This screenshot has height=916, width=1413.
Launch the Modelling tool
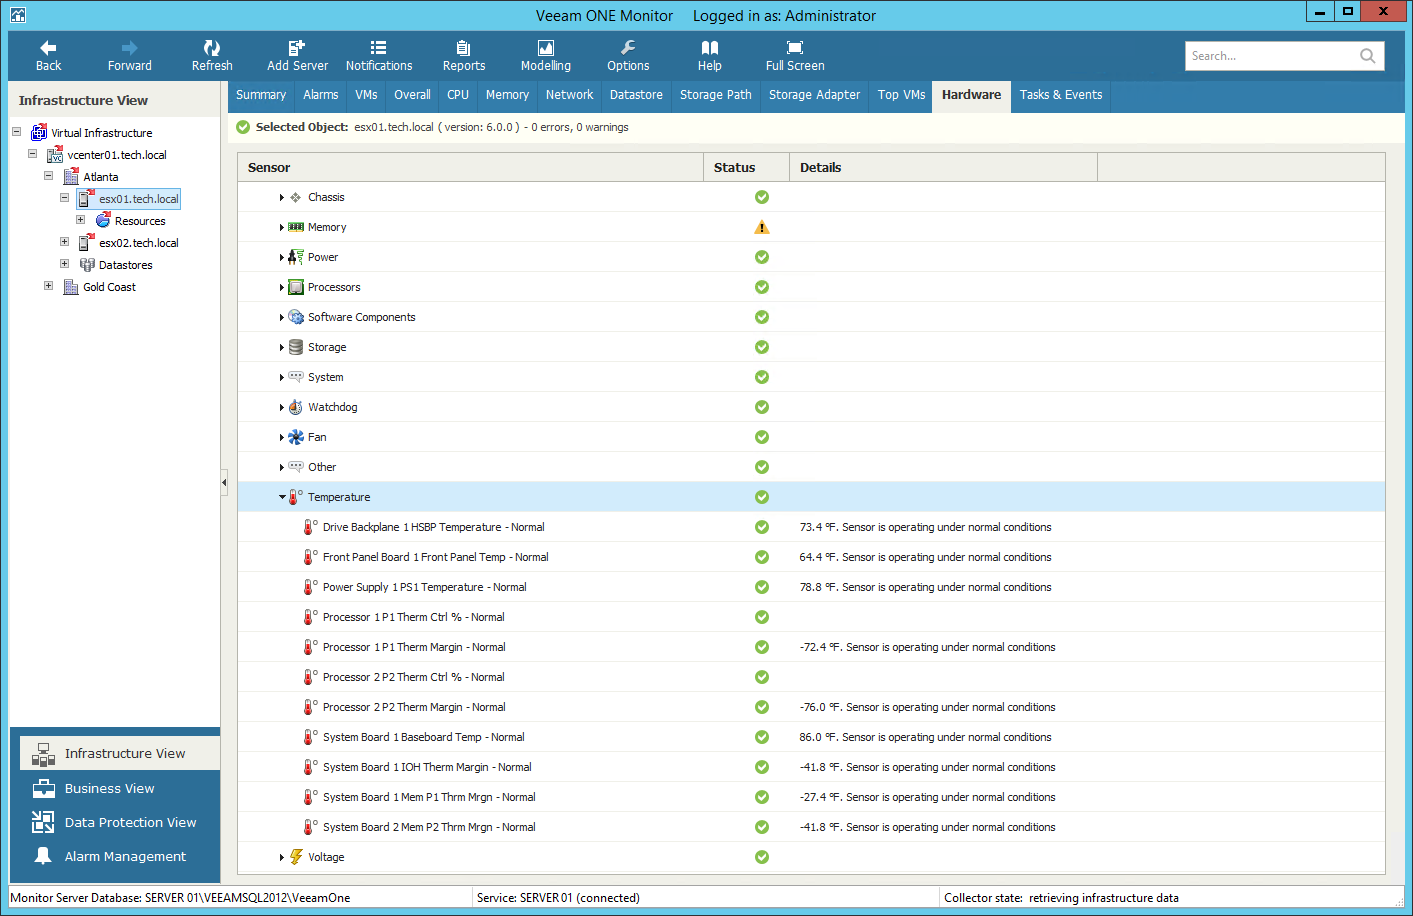546,56
